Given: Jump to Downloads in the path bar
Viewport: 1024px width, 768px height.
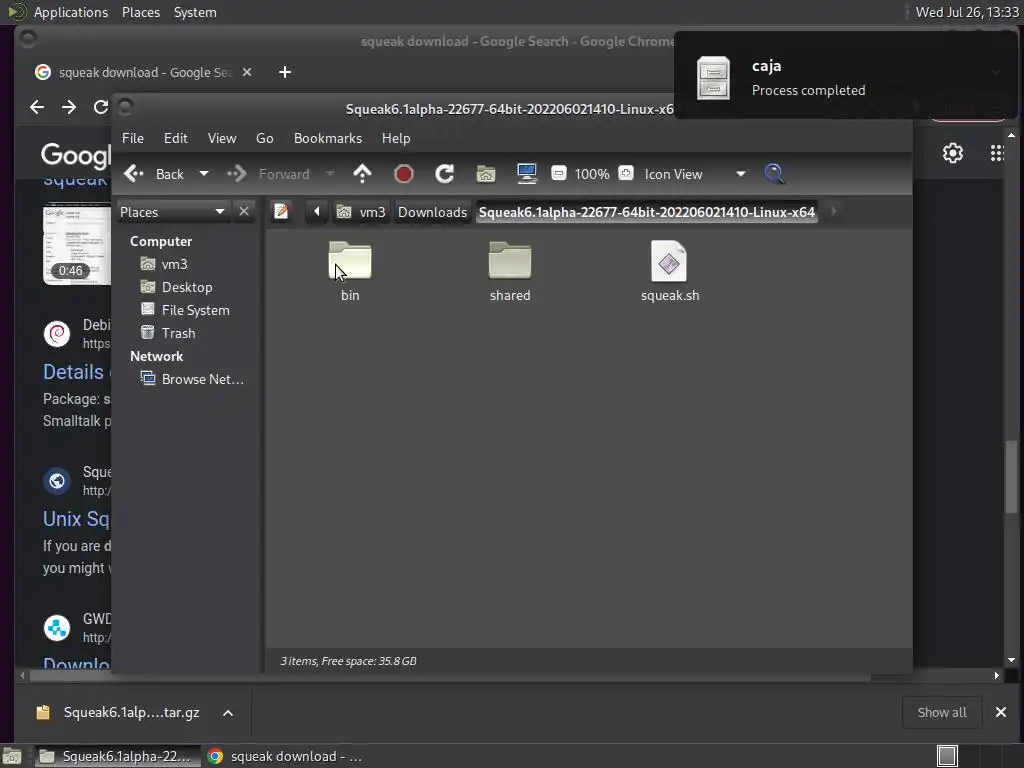Looking at the screenshot, I should tap(432, 212).
